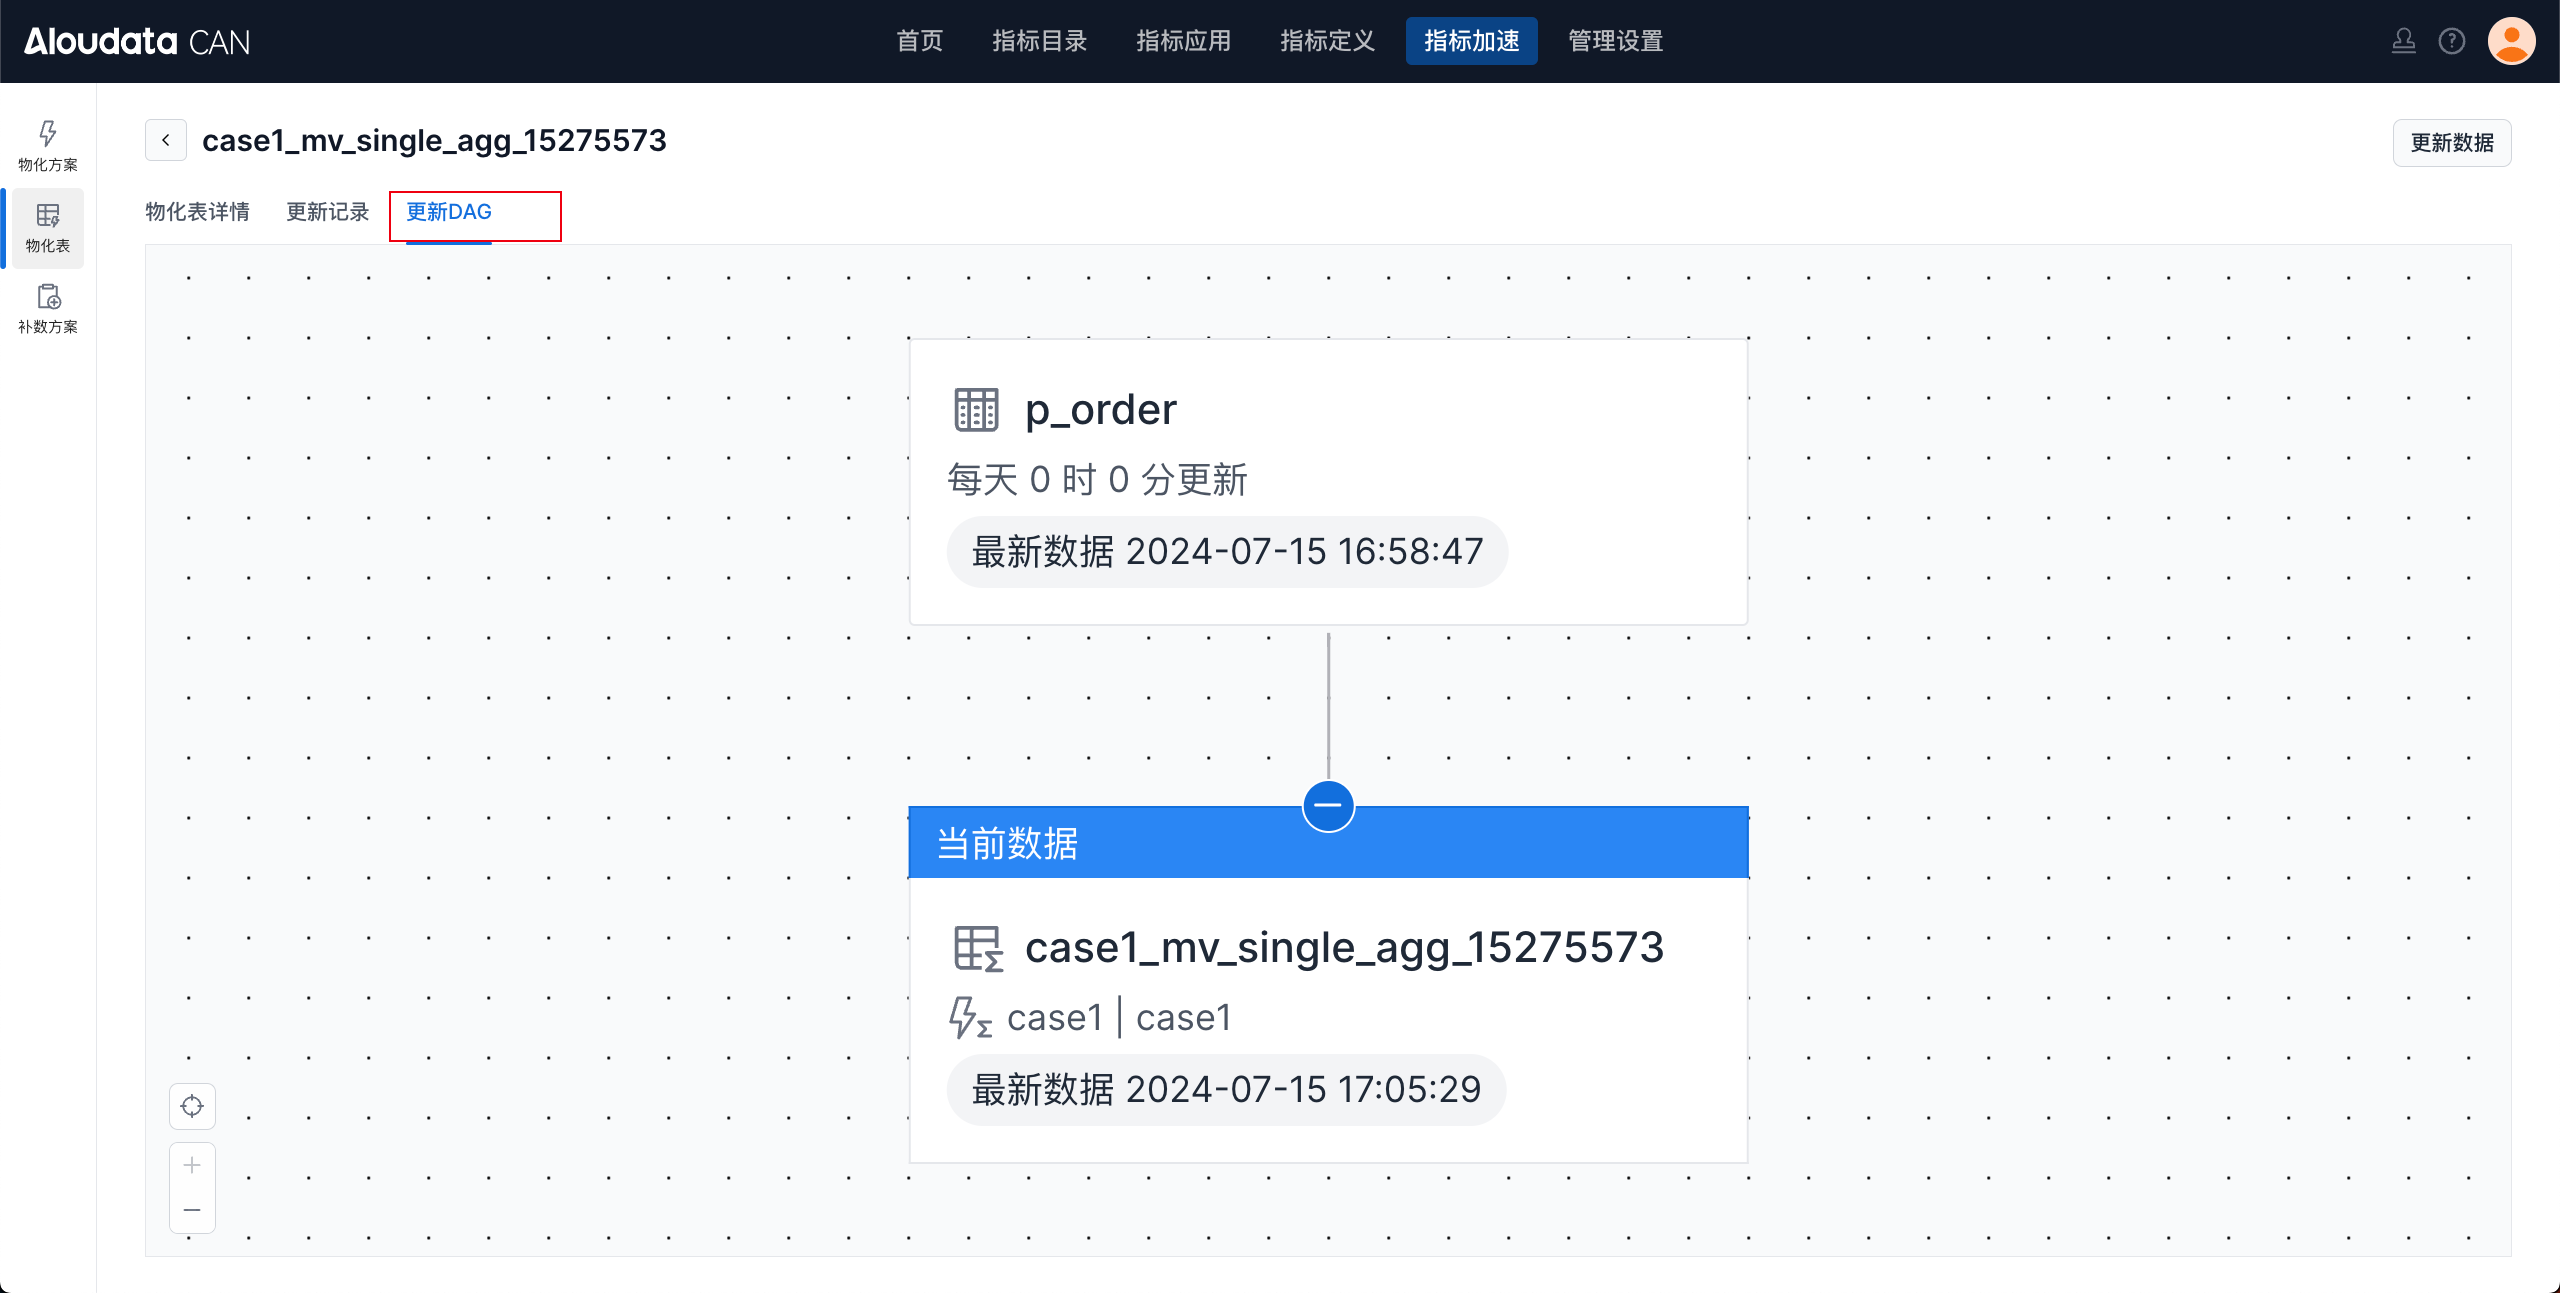Image resolution: width=2560 pixels, height=1293 pixels.
Task: Switch to the 更新记录 tab
Action: coord(327,212)
